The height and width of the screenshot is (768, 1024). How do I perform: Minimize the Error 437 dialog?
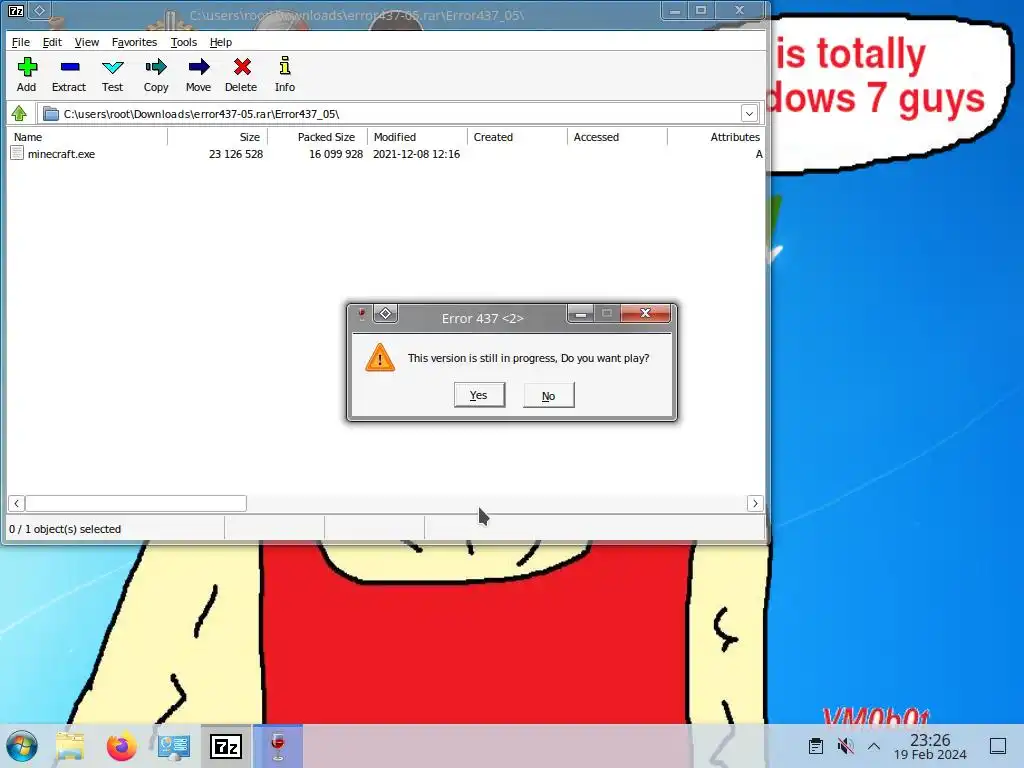tap(580, 313)
